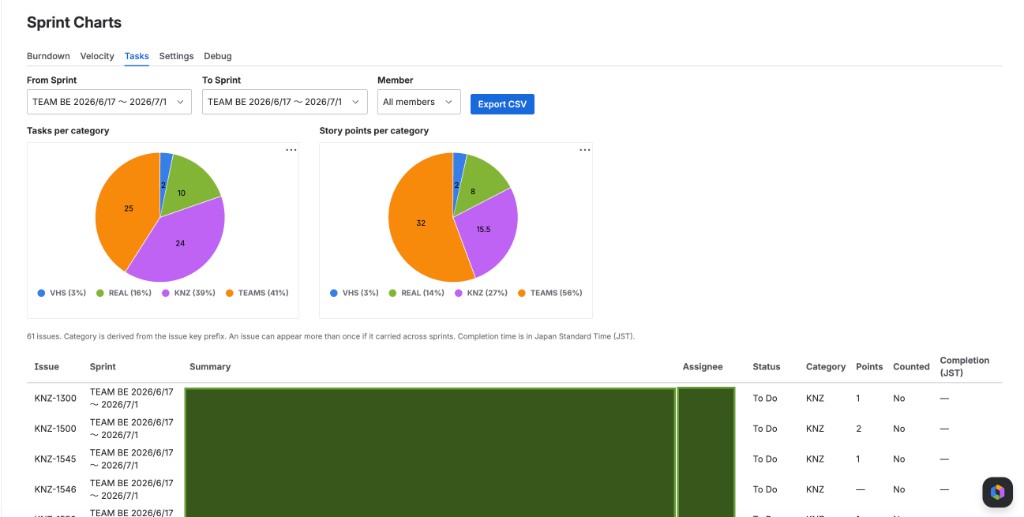The image size is (1024, 517).
Task: Click the Points value 2 for KNZ-1500
Action: 859,429
